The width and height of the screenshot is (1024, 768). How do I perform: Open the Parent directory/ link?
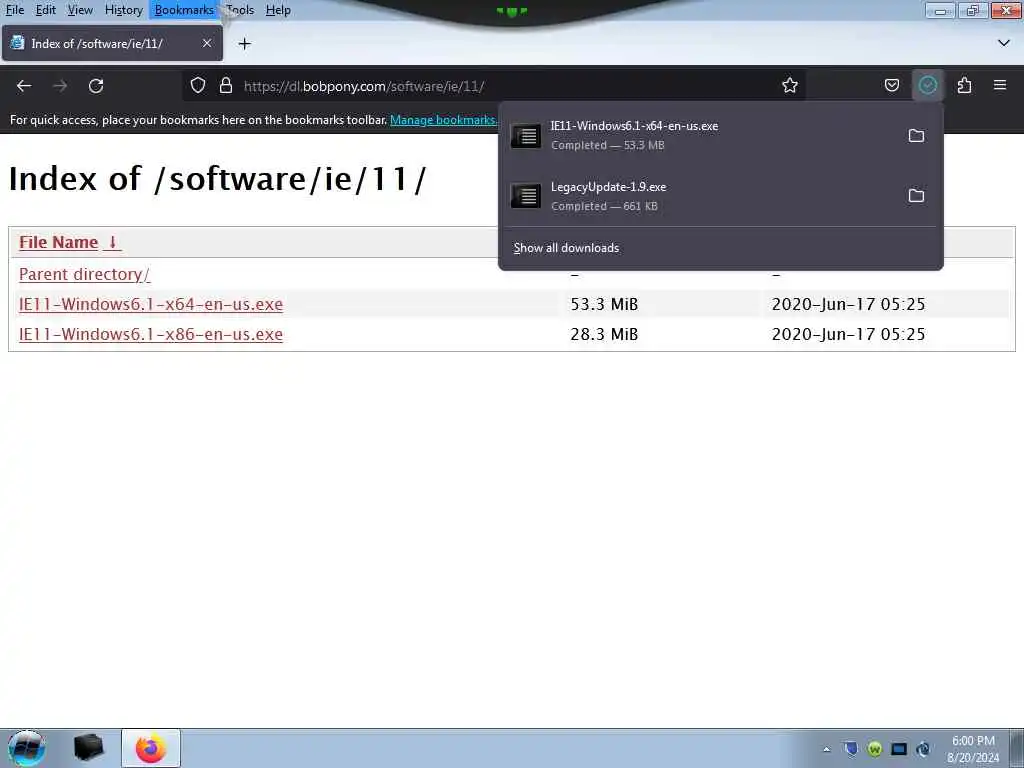point(84,274)
